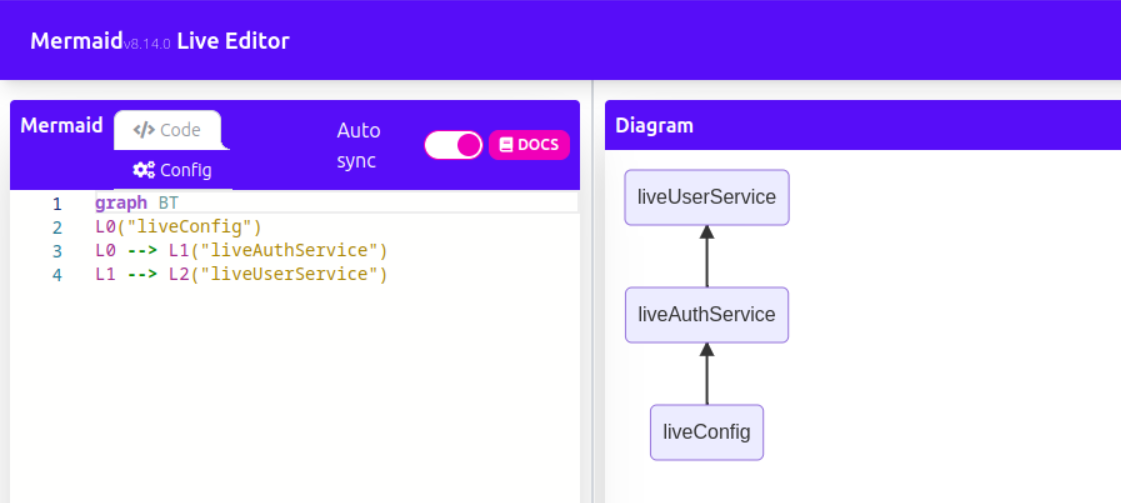
Task: Click the code brackets icon on Code tab
Action: point(144,130)
